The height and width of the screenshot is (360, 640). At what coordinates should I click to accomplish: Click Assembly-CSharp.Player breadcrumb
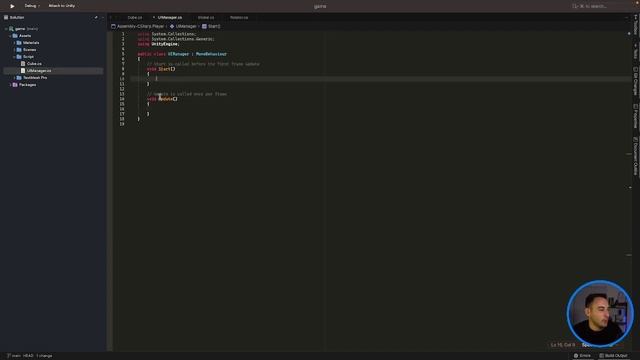click(x=140, y=27)
